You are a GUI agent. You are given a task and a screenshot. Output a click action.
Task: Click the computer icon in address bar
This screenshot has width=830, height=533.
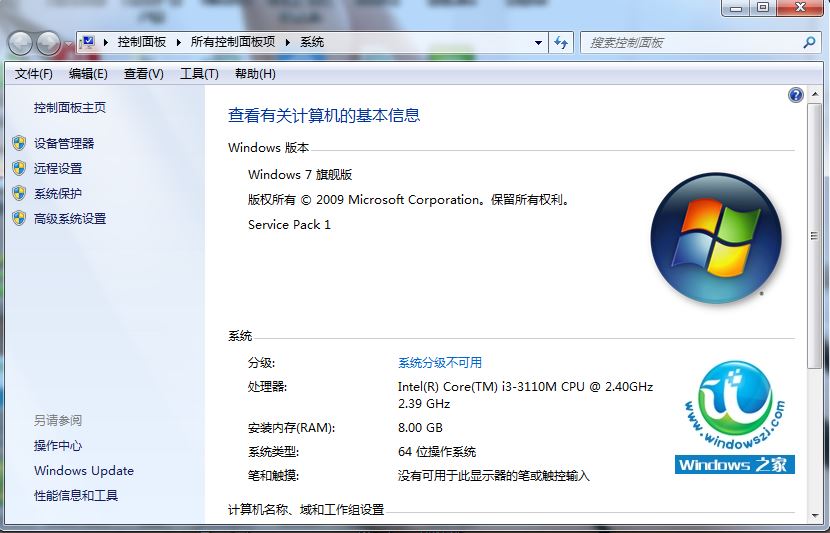[x=88, y=42]
